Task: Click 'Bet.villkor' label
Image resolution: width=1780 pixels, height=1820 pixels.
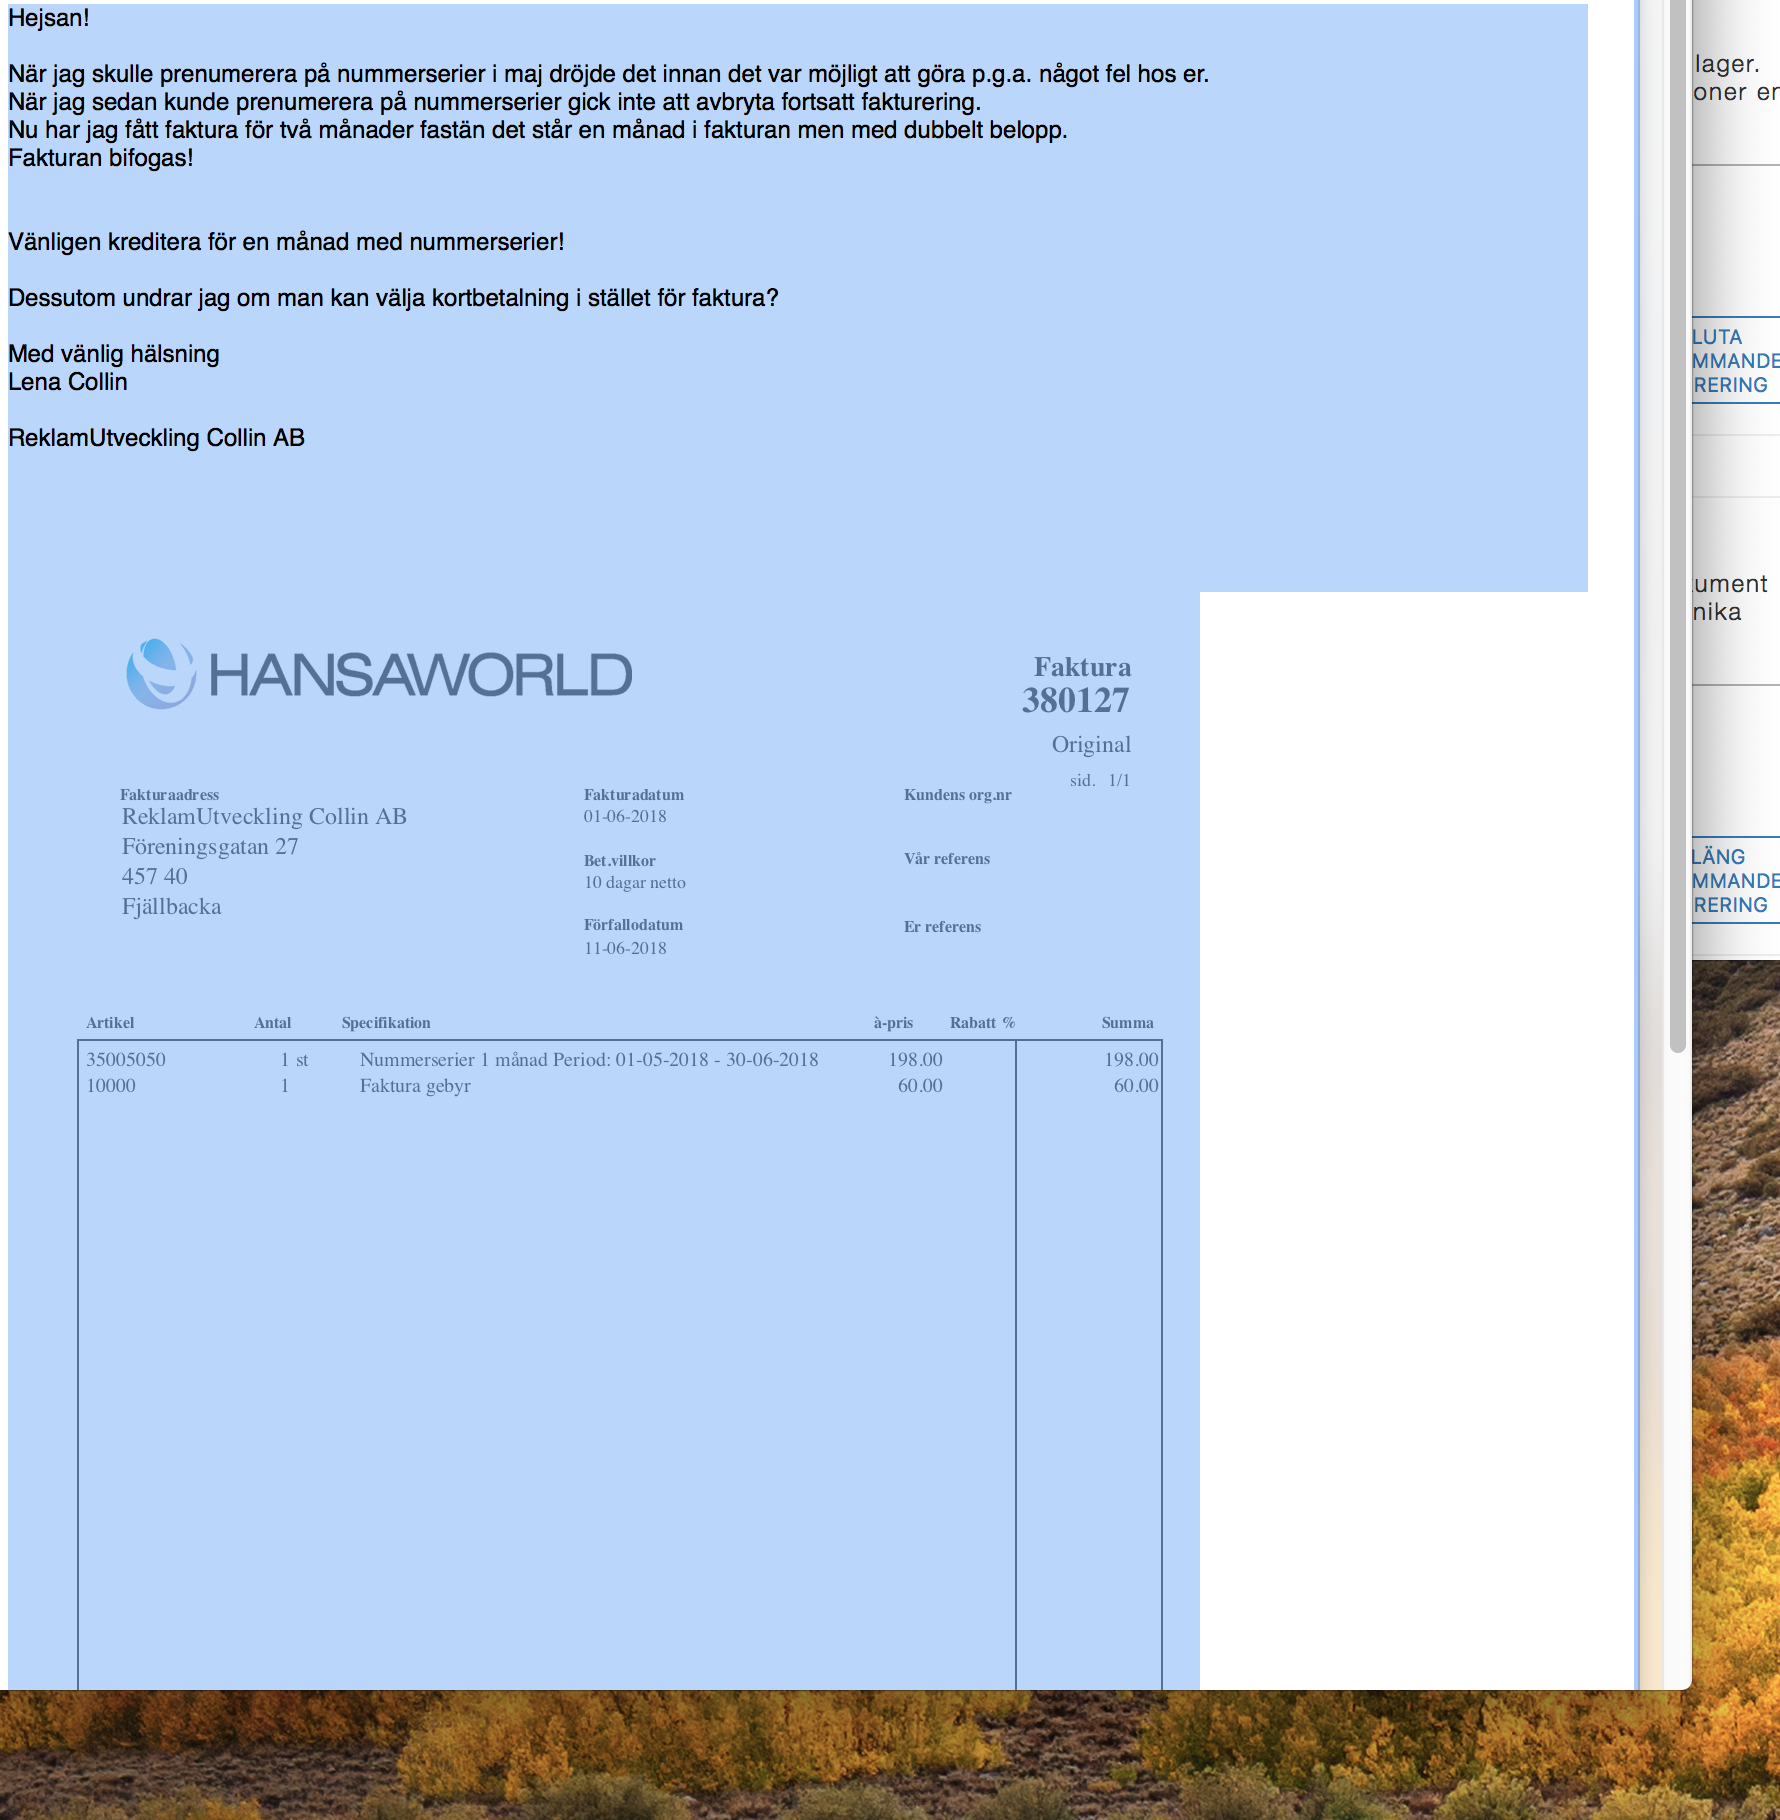Action: tap(620, 861)
